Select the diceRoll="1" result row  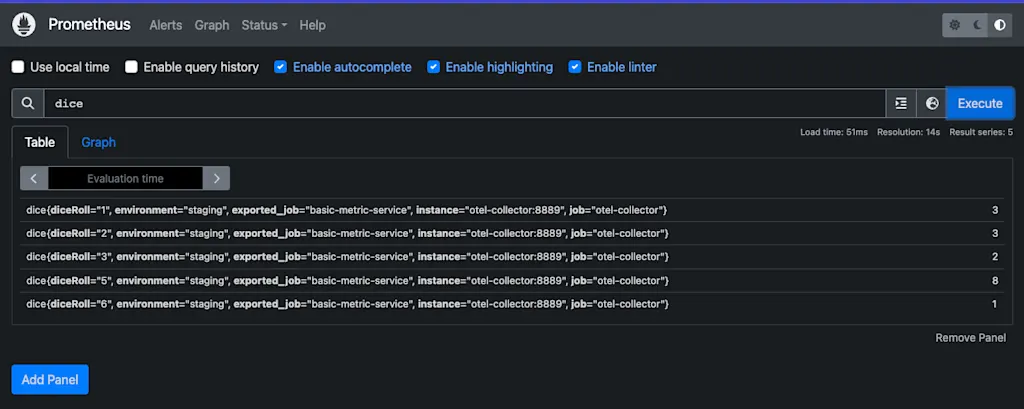(513, 210)
